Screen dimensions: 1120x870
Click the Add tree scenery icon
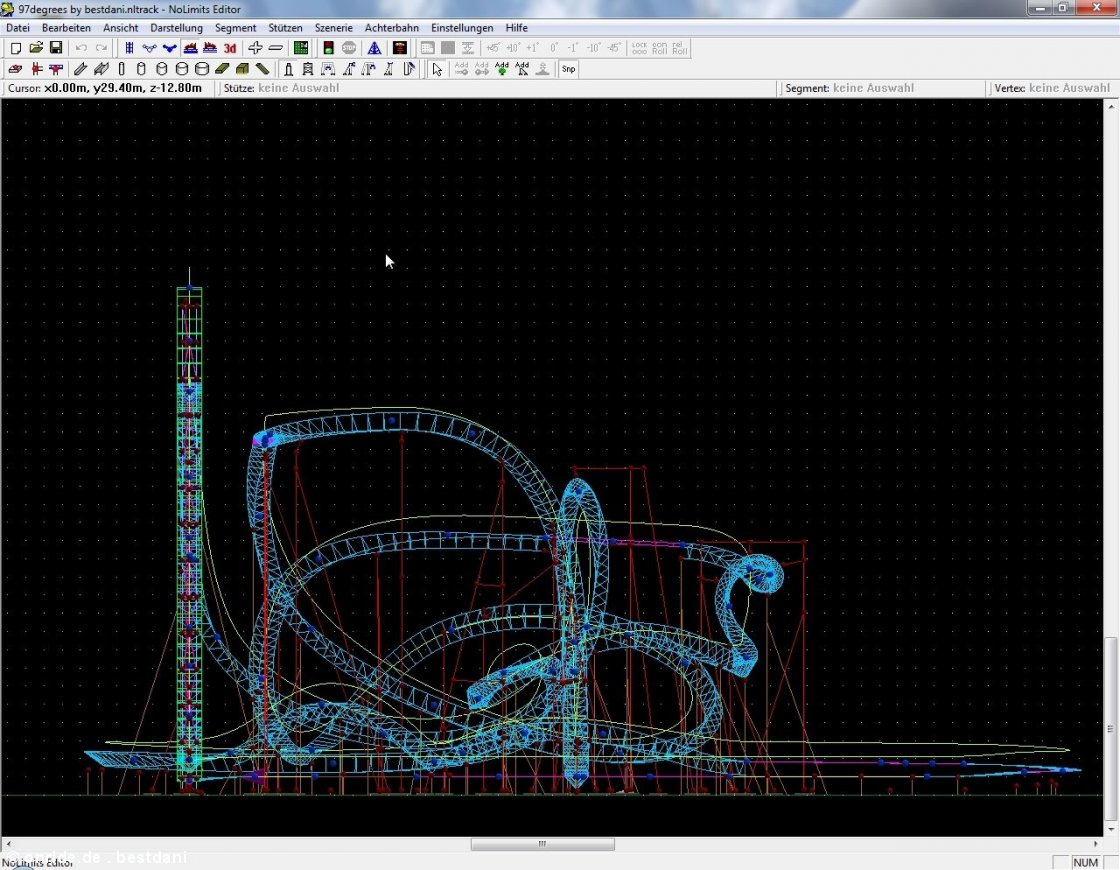(x=502, y=69)
